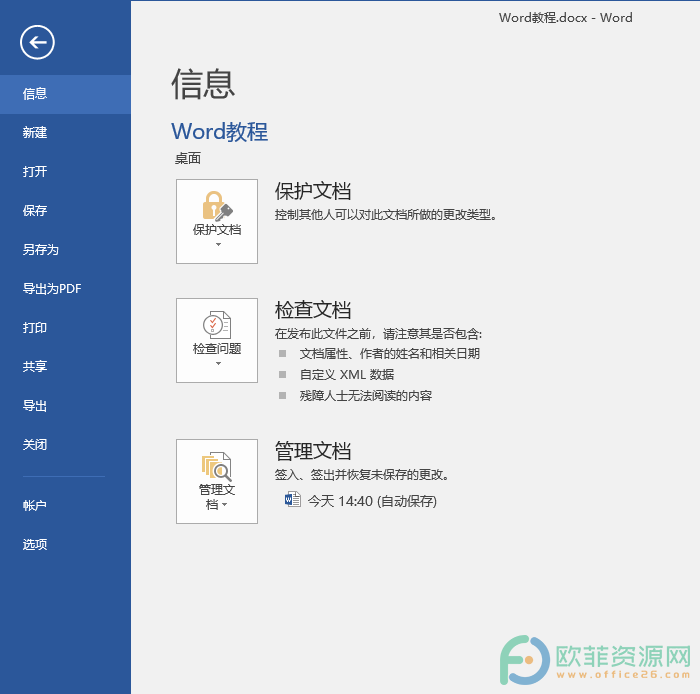Open the 帐户 page

tap(66, 505)
